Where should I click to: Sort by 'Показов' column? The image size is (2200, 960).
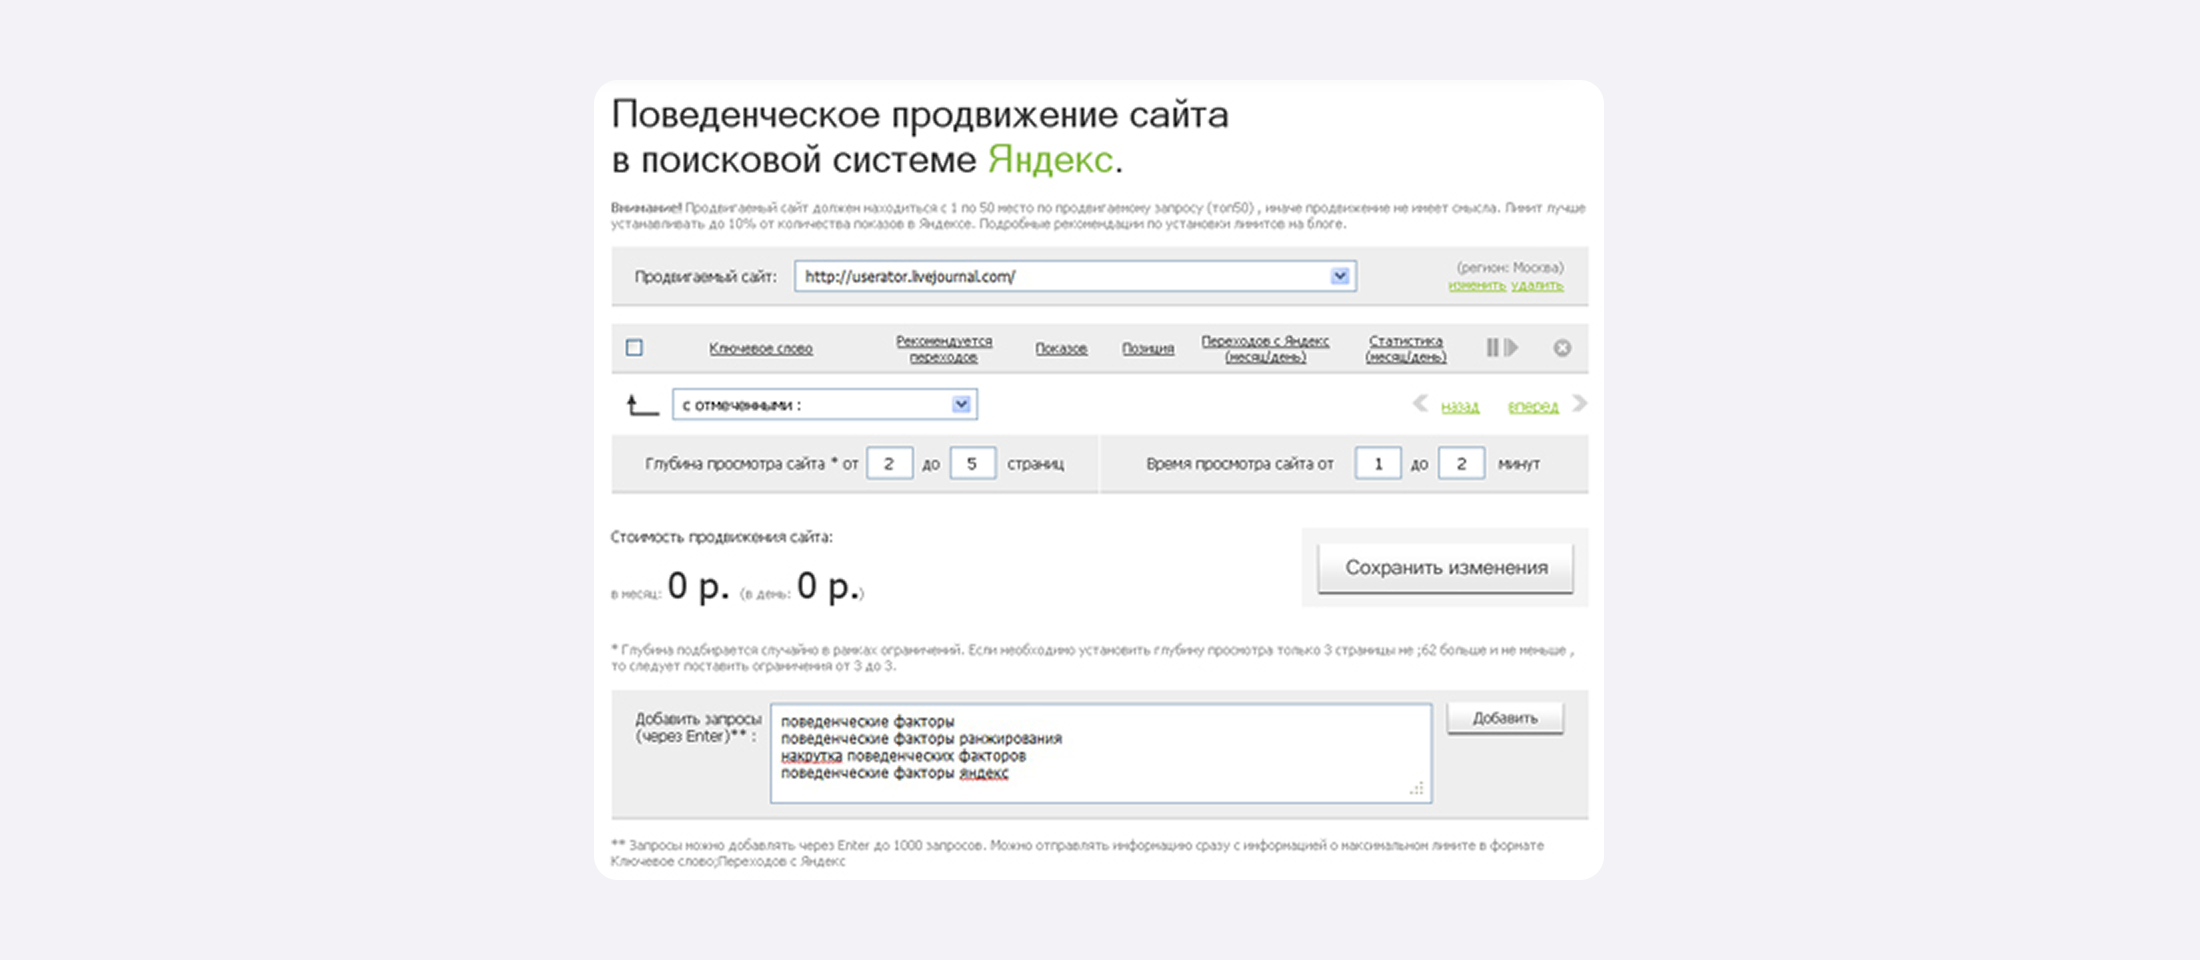click(x=1061, y=348)
